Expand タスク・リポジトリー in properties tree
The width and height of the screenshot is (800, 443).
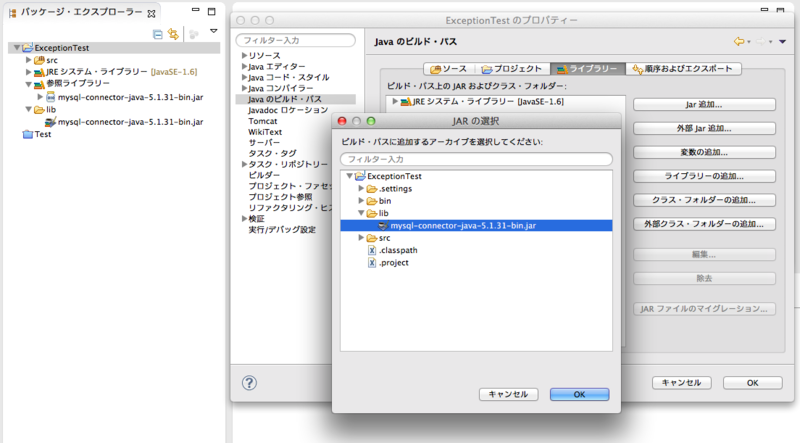[244, 164]
